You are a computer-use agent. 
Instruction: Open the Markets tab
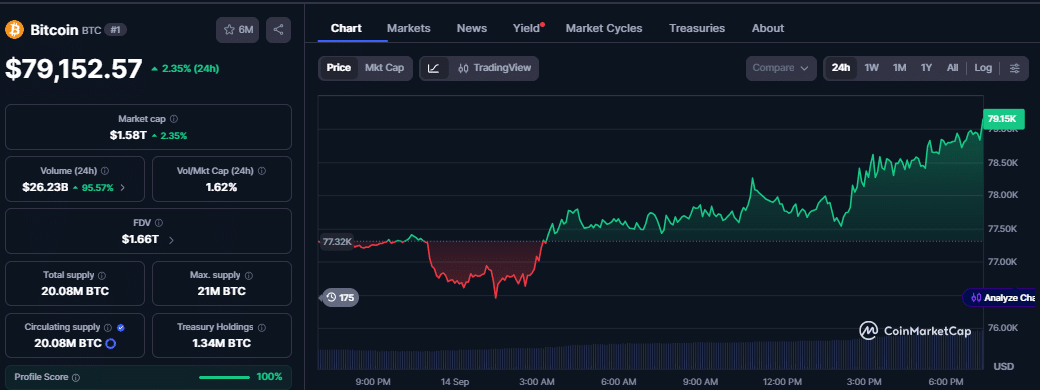(x=409, y=29)
